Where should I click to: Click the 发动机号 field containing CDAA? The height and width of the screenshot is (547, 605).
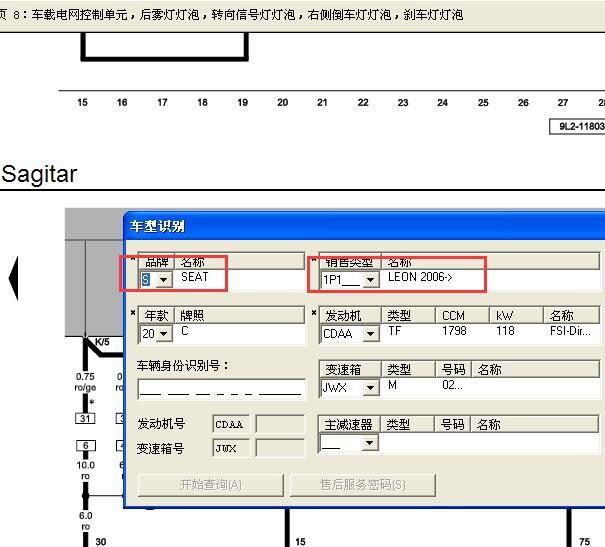click(231, 424)
